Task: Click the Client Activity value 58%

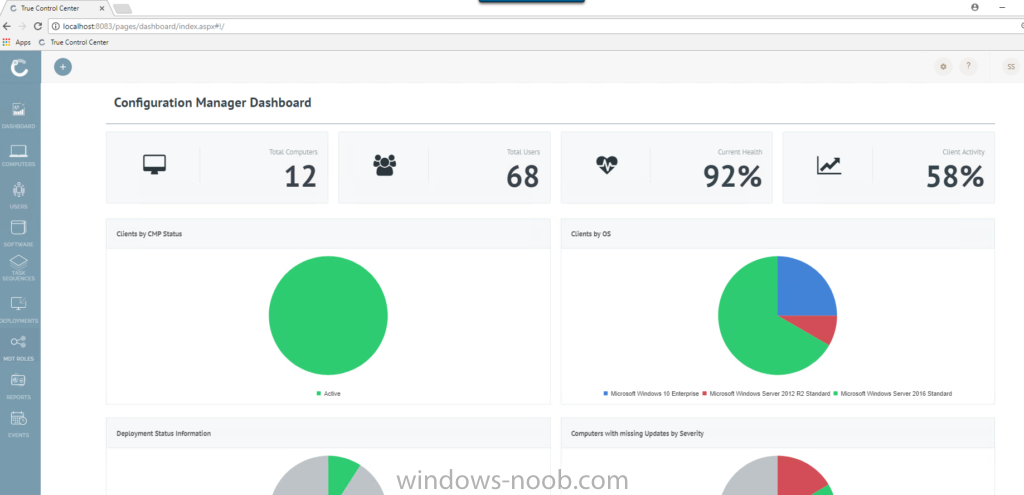Action: click(955, 177)
